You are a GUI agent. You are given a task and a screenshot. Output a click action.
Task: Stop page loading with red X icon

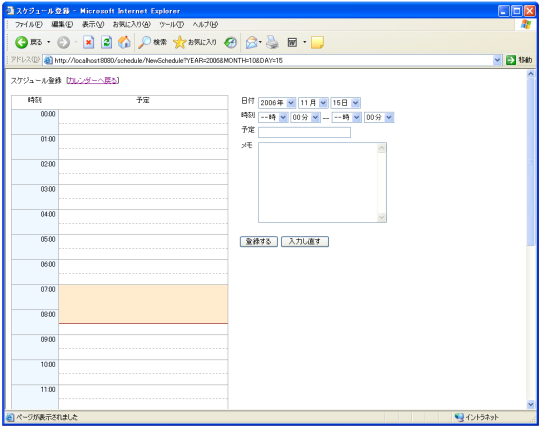pos(89,42)
